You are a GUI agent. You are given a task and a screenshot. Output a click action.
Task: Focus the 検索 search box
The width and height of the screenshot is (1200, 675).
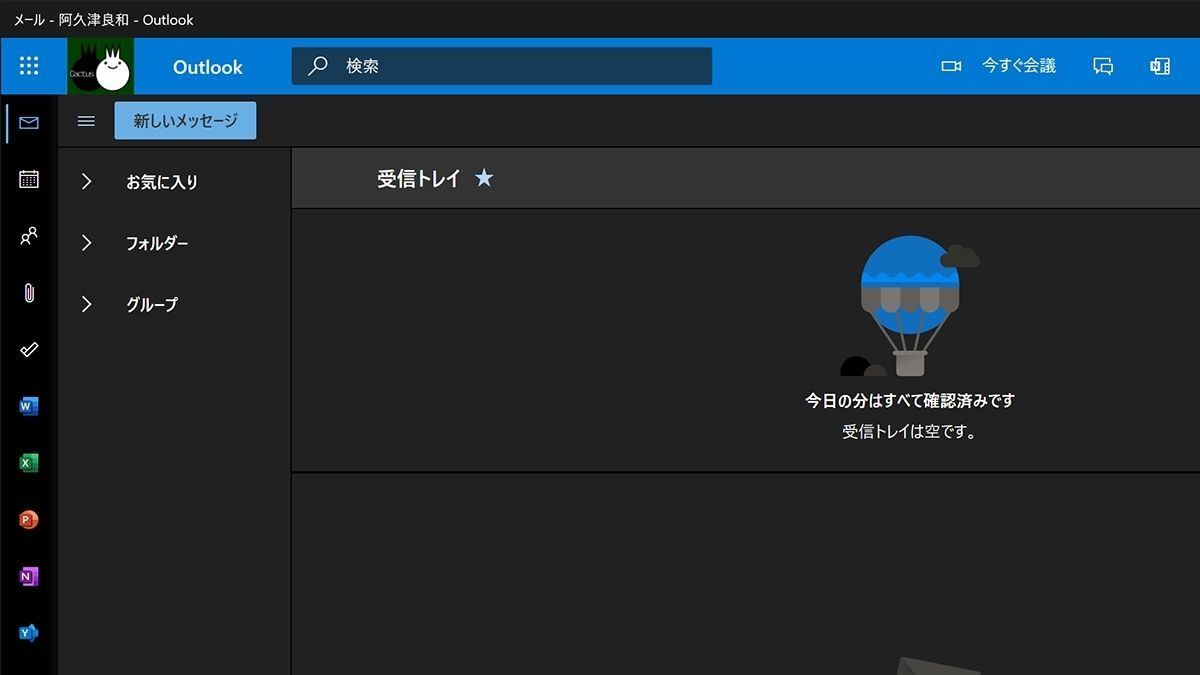[502, 66]
